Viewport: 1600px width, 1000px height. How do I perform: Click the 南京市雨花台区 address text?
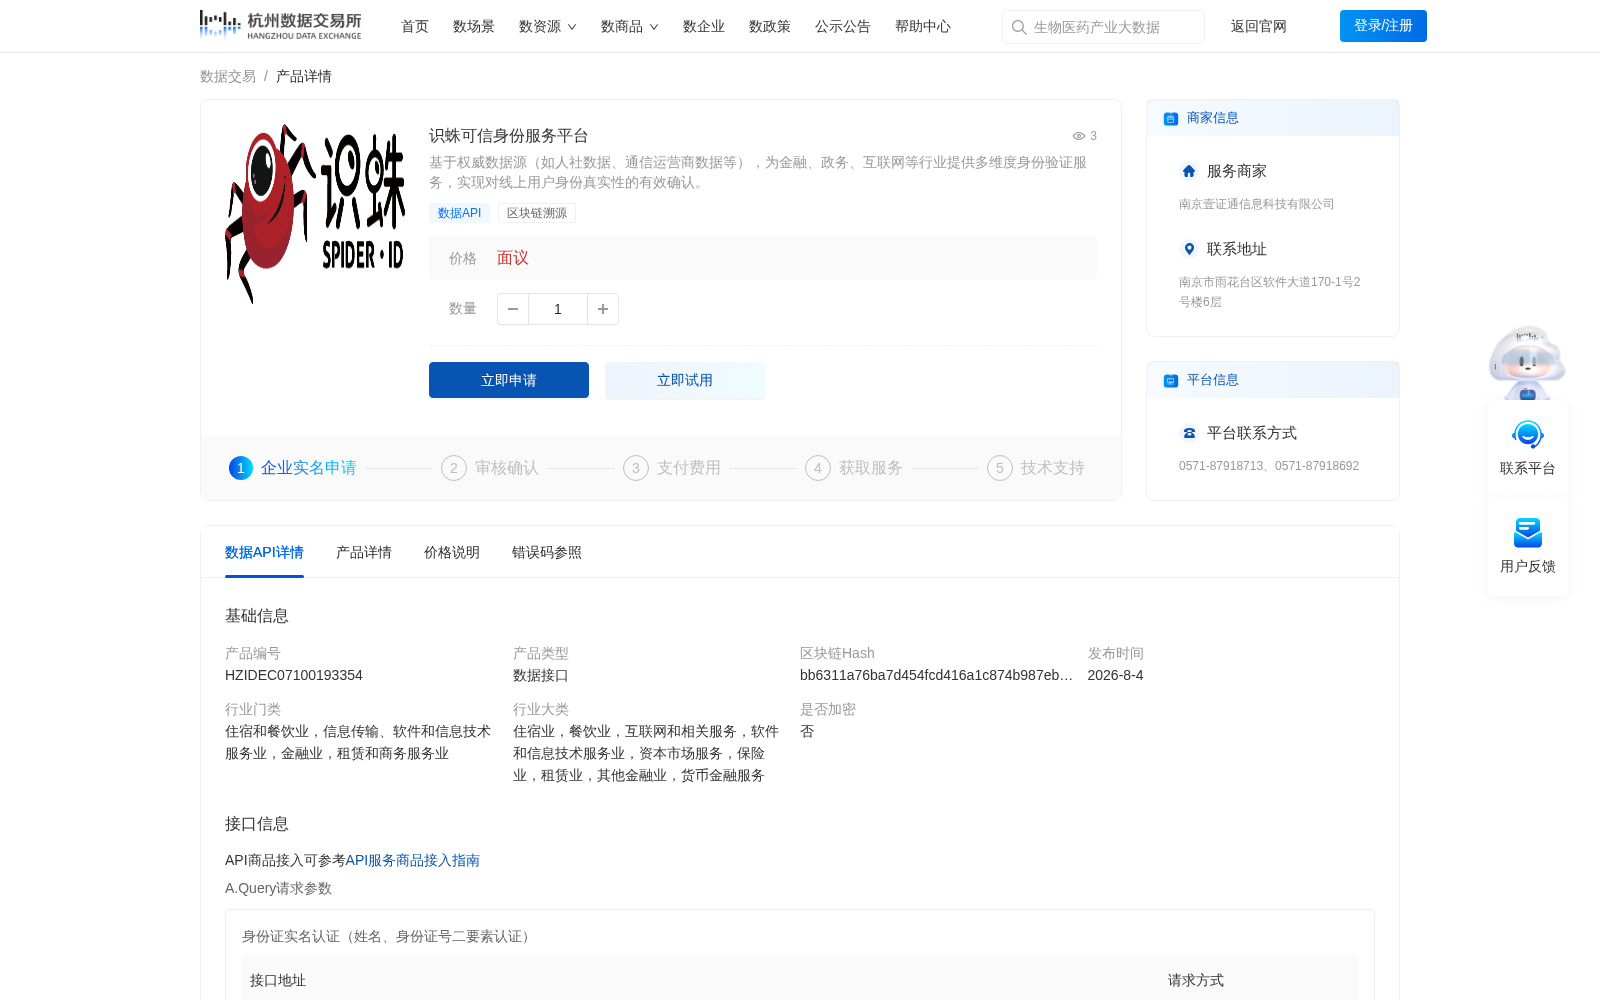point(1269,292)
